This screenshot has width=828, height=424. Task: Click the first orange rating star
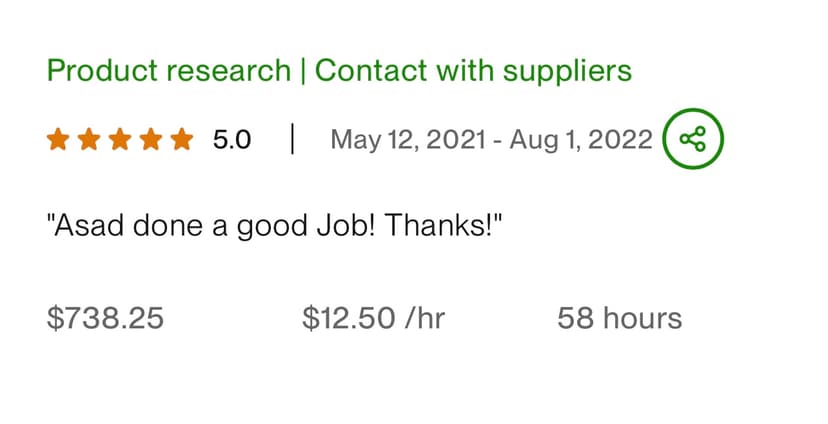58,139
